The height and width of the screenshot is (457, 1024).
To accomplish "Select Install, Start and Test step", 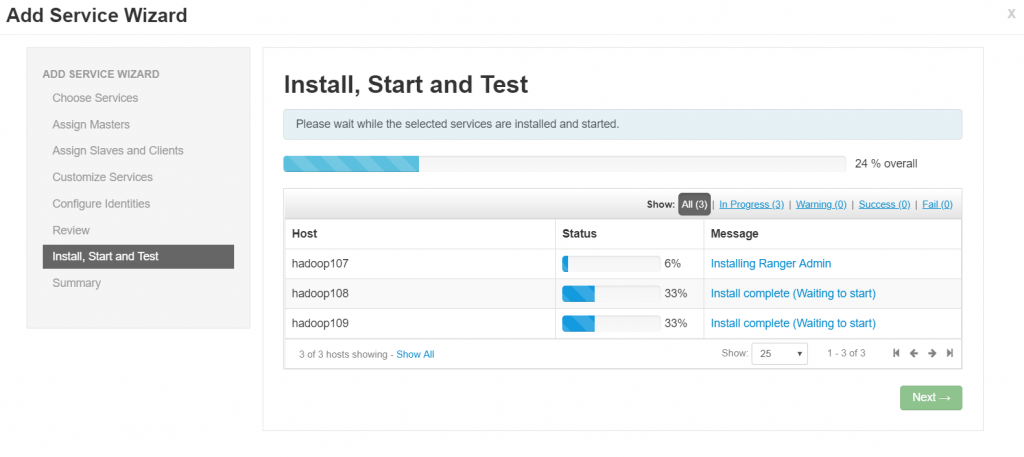I will (138, 257).
